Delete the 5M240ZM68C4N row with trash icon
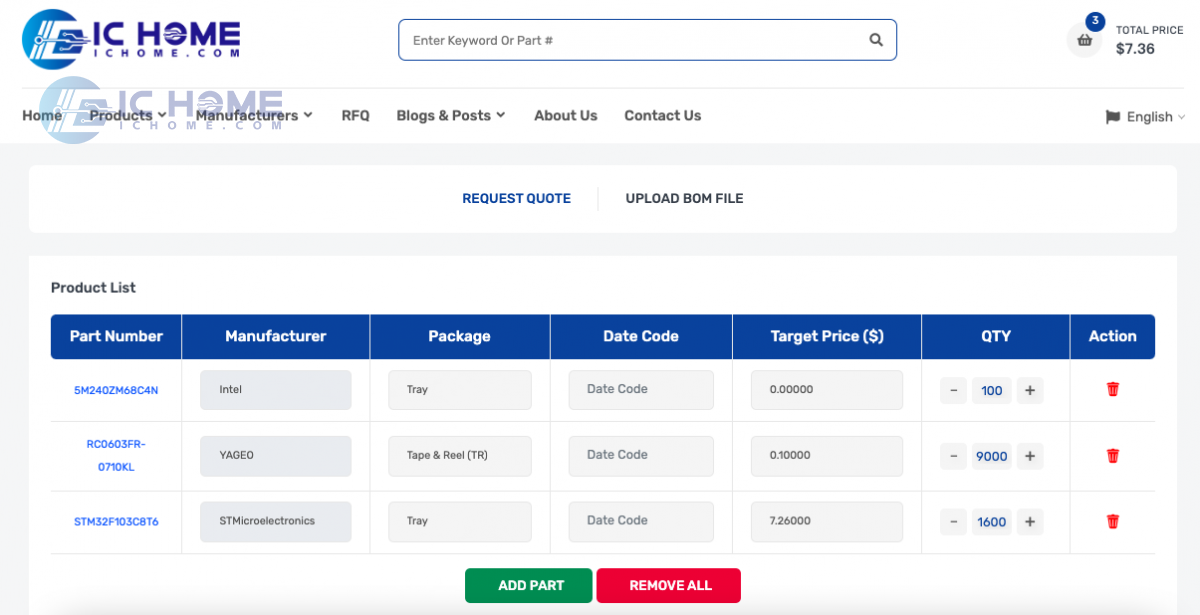The width and height of the screenshot is (1200, 615). pyautogui.click(x=1113, y=389)
